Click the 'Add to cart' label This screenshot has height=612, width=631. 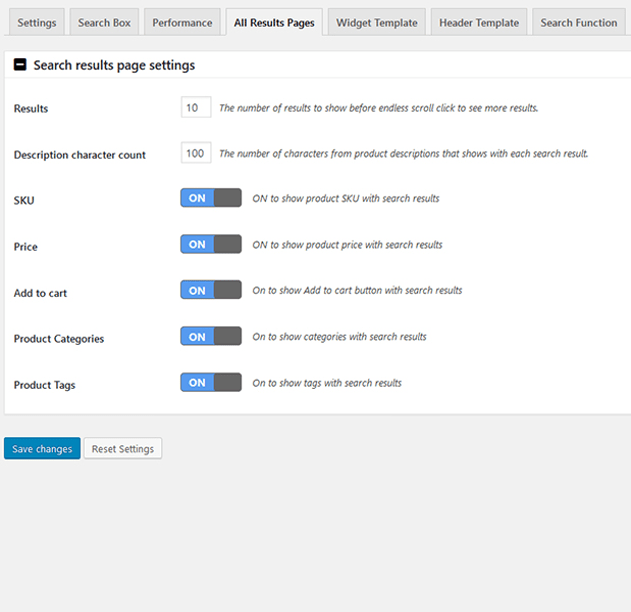[40, 293]
